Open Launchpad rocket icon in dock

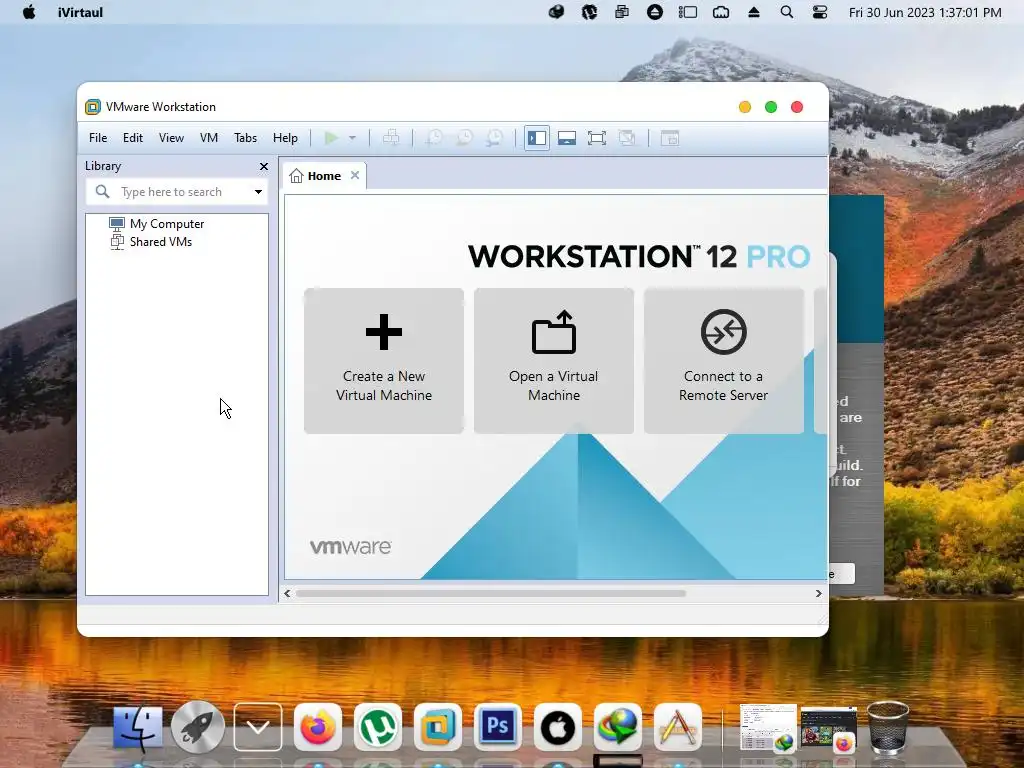198,728
